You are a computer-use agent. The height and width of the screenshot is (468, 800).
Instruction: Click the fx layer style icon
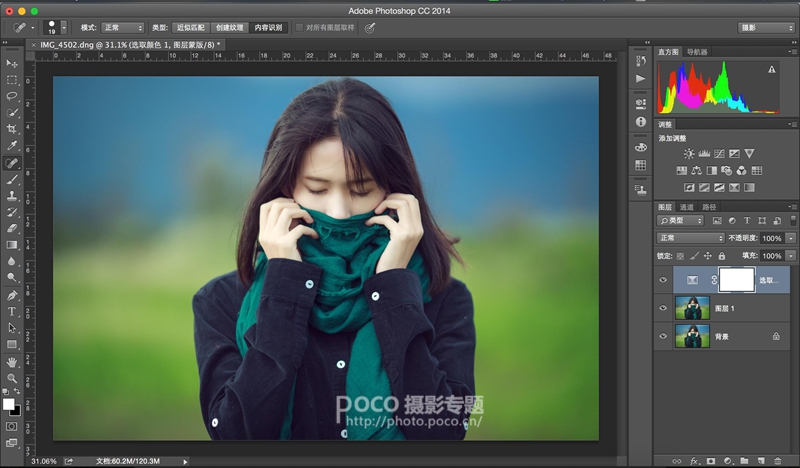point(693,460)
